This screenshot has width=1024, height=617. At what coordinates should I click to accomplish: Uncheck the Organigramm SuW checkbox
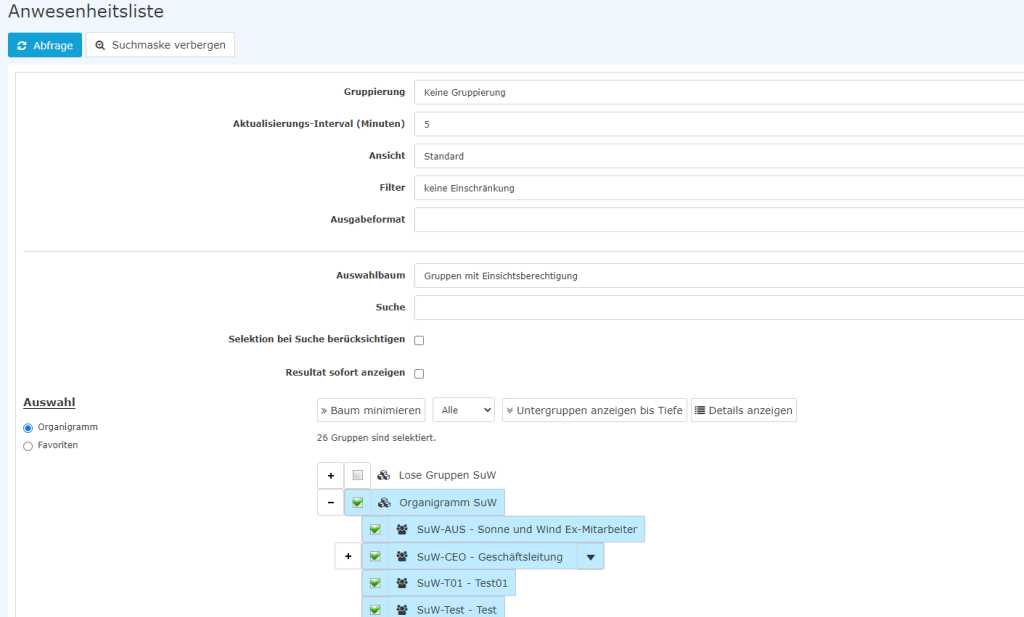pyautogui.click(x=357, y=503)
